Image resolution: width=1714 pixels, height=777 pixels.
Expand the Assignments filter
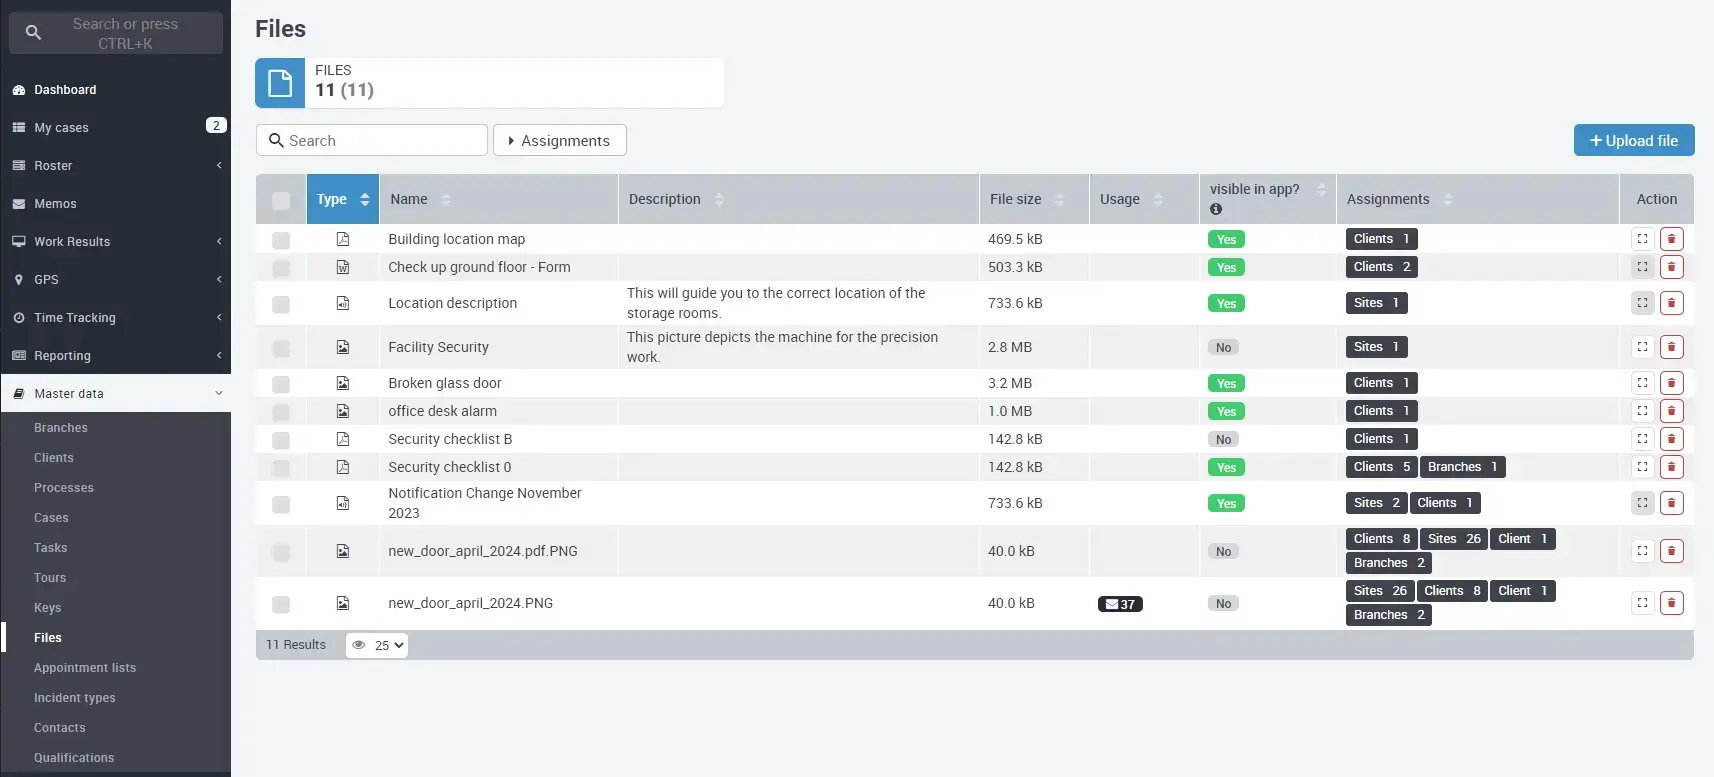tap(559, 141)
